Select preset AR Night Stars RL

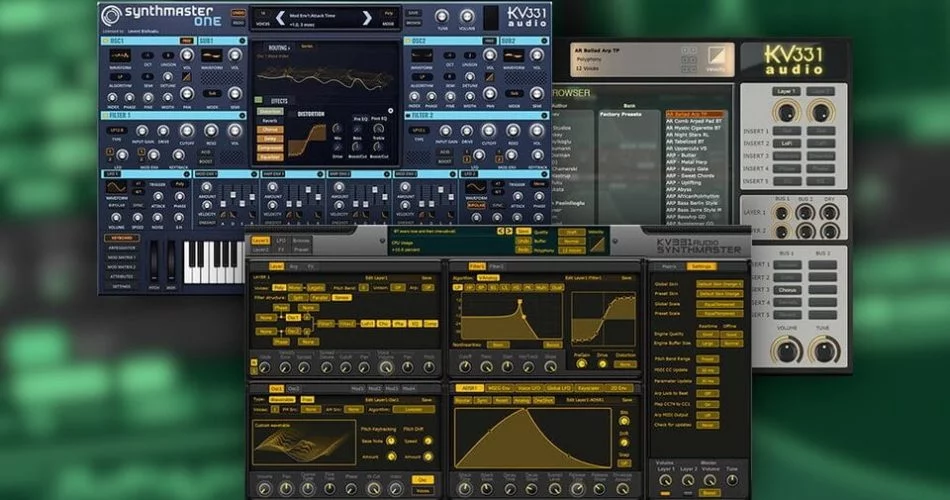tap(687, 135)
